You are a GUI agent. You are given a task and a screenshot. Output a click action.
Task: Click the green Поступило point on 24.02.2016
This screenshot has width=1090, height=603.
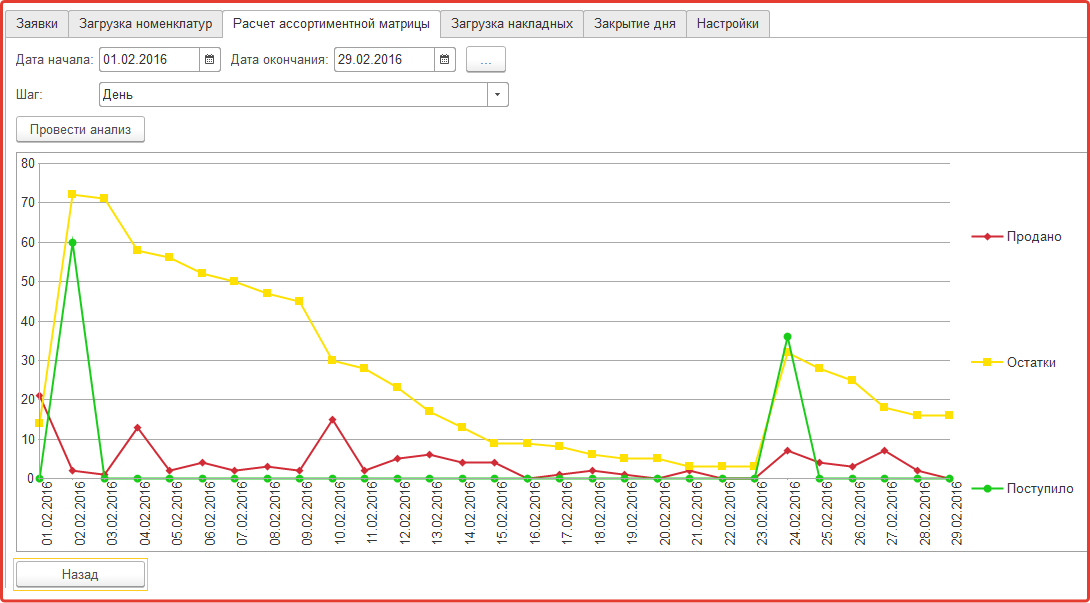pos(787,337)
